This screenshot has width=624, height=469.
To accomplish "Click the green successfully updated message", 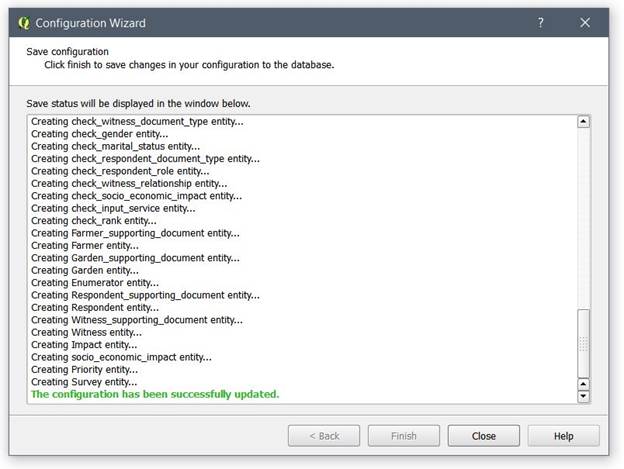I will click(155, 394).
